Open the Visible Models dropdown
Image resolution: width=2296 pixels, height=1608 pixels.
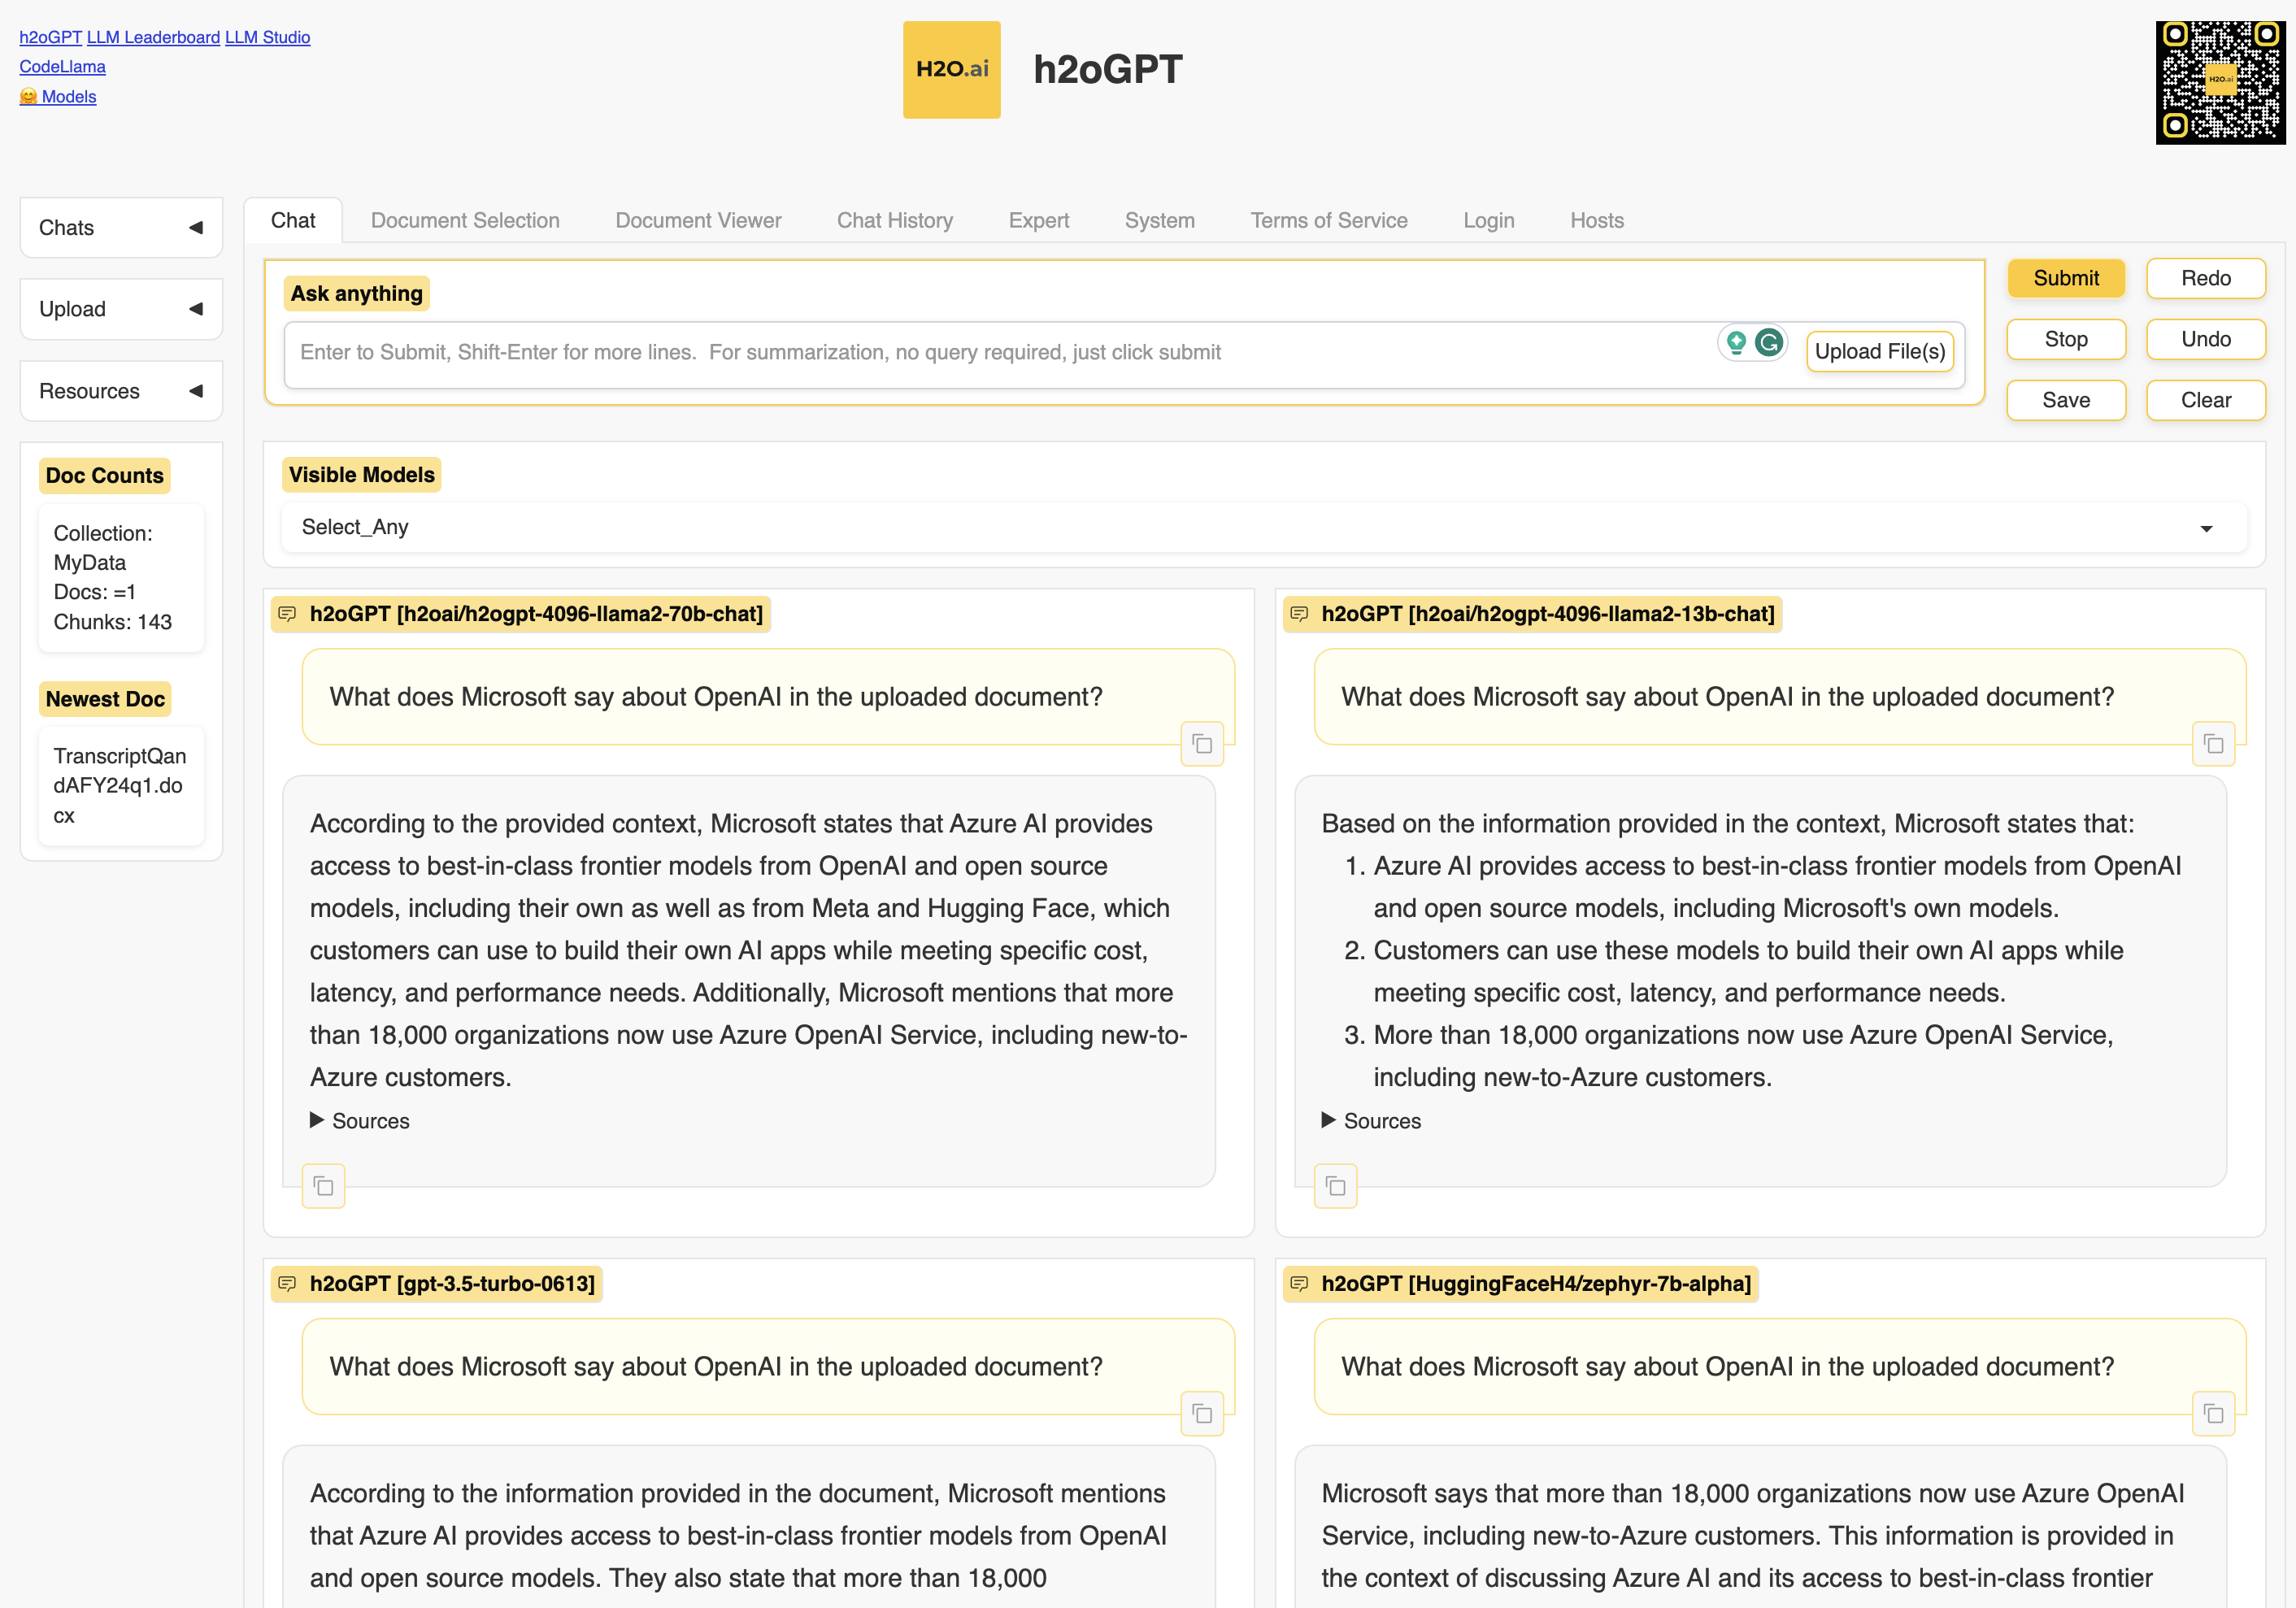1263,527
